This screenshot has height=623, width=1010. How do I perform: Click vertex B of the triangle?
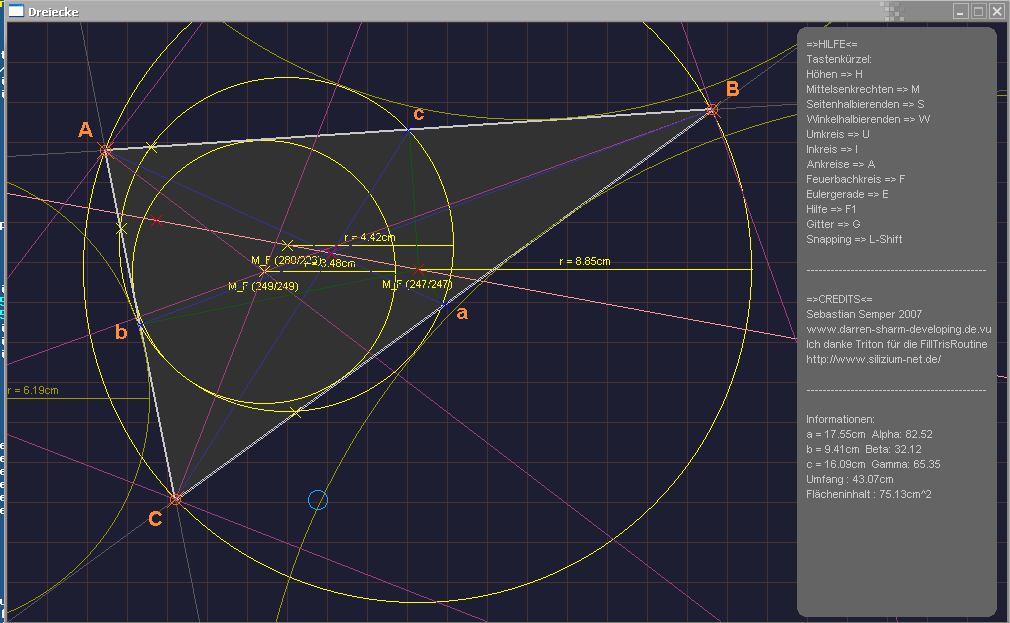coord(712,110)
